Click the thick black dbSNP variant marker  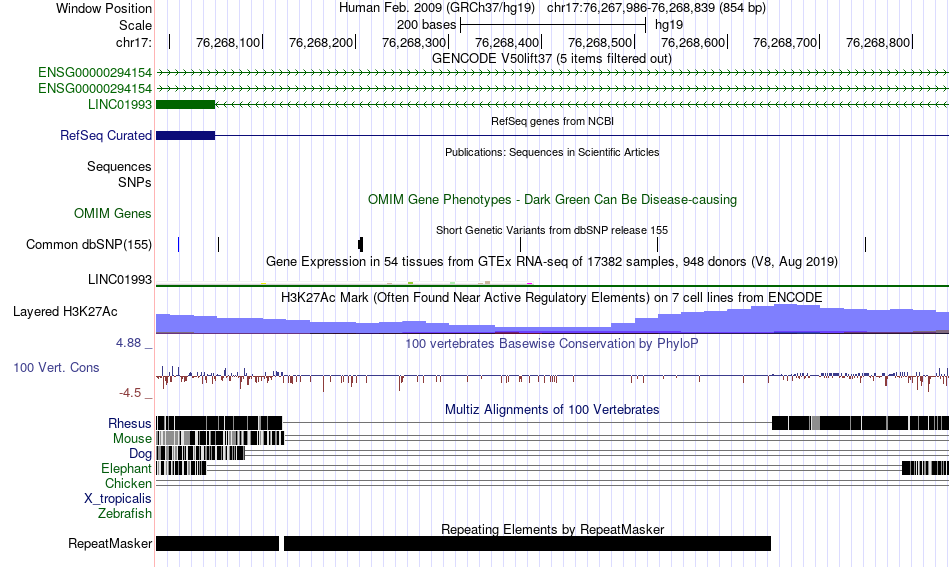(x=360, y=244)
